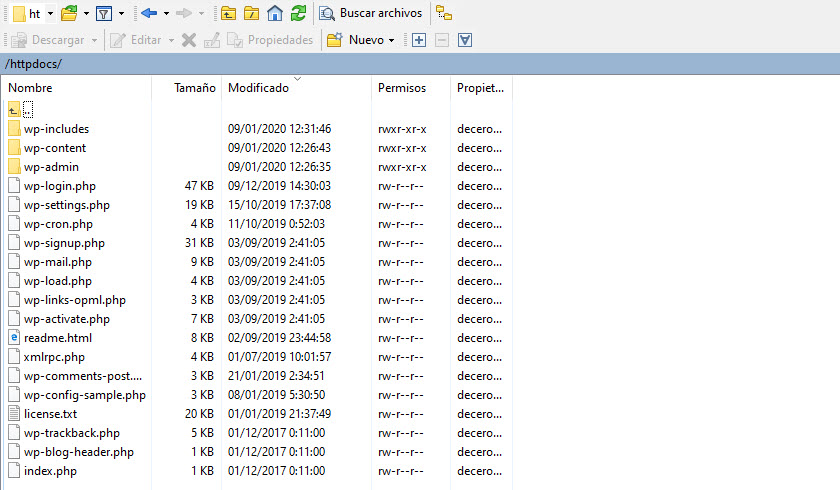Refresh the directory with green arrows
The image size is (840, 490).
pos(298,13)
